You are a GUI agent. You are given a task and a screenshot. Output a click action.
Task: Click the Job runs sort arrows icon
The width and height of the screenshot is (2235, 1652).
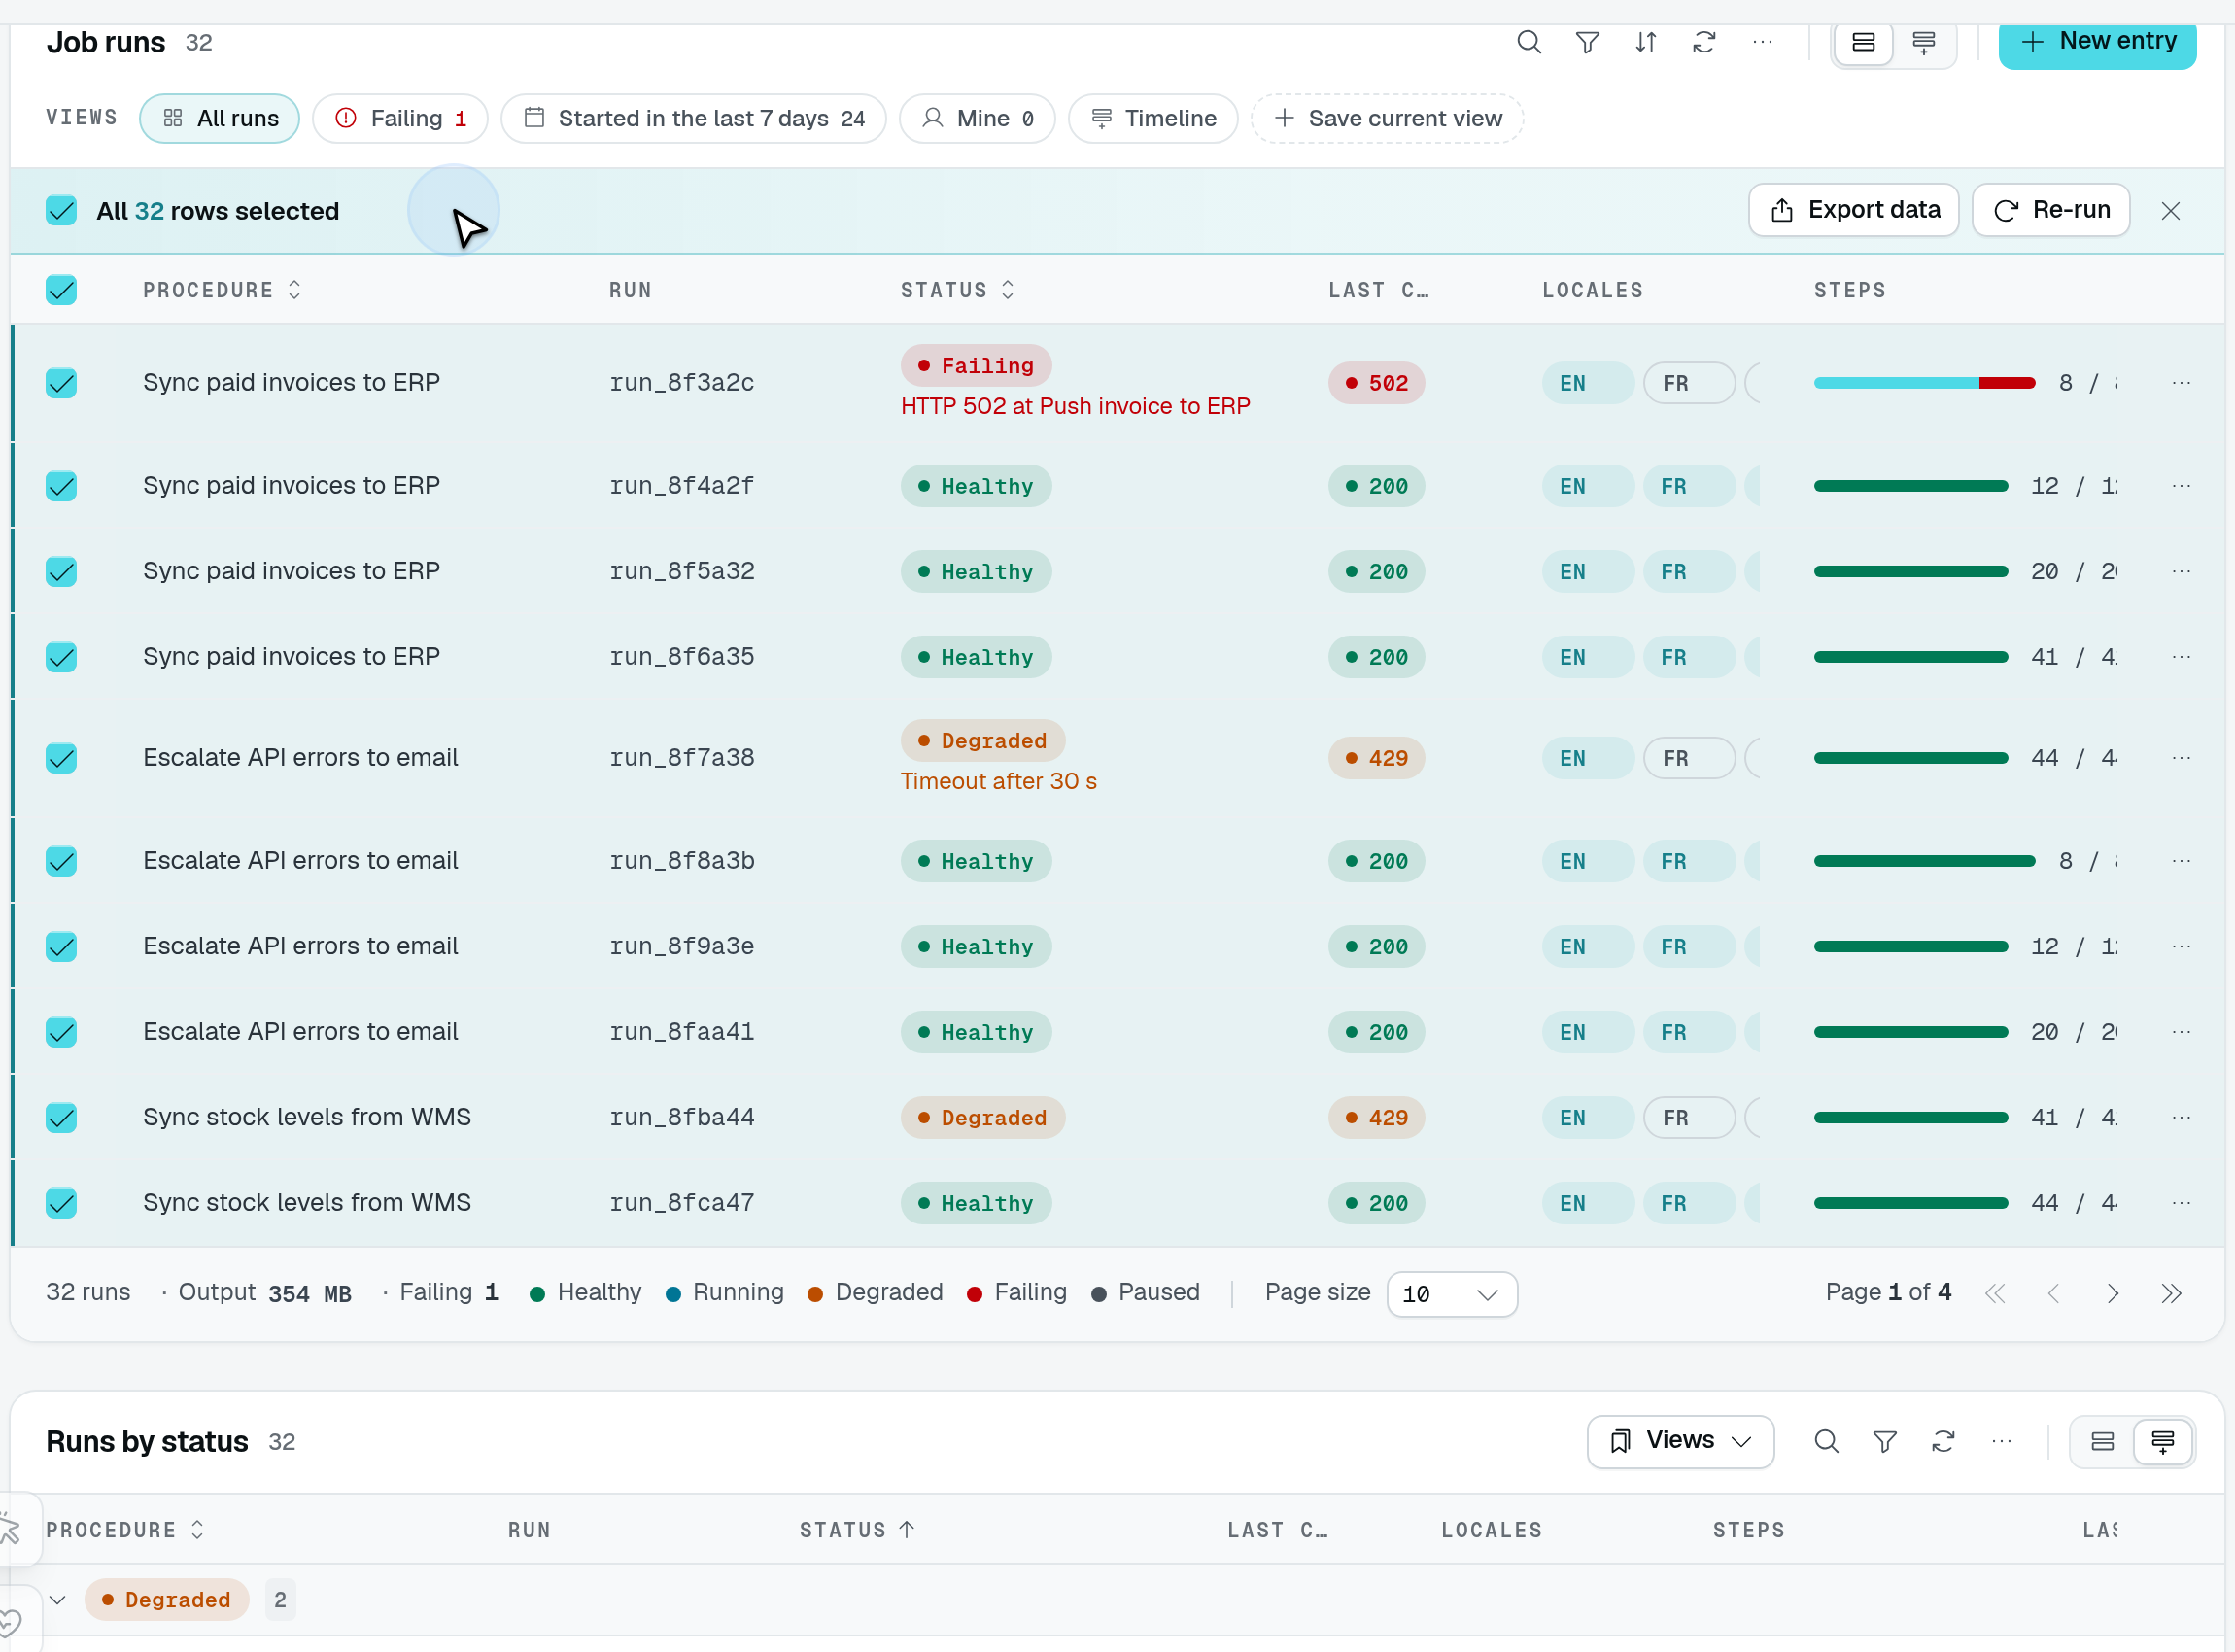click(1646, 42)
